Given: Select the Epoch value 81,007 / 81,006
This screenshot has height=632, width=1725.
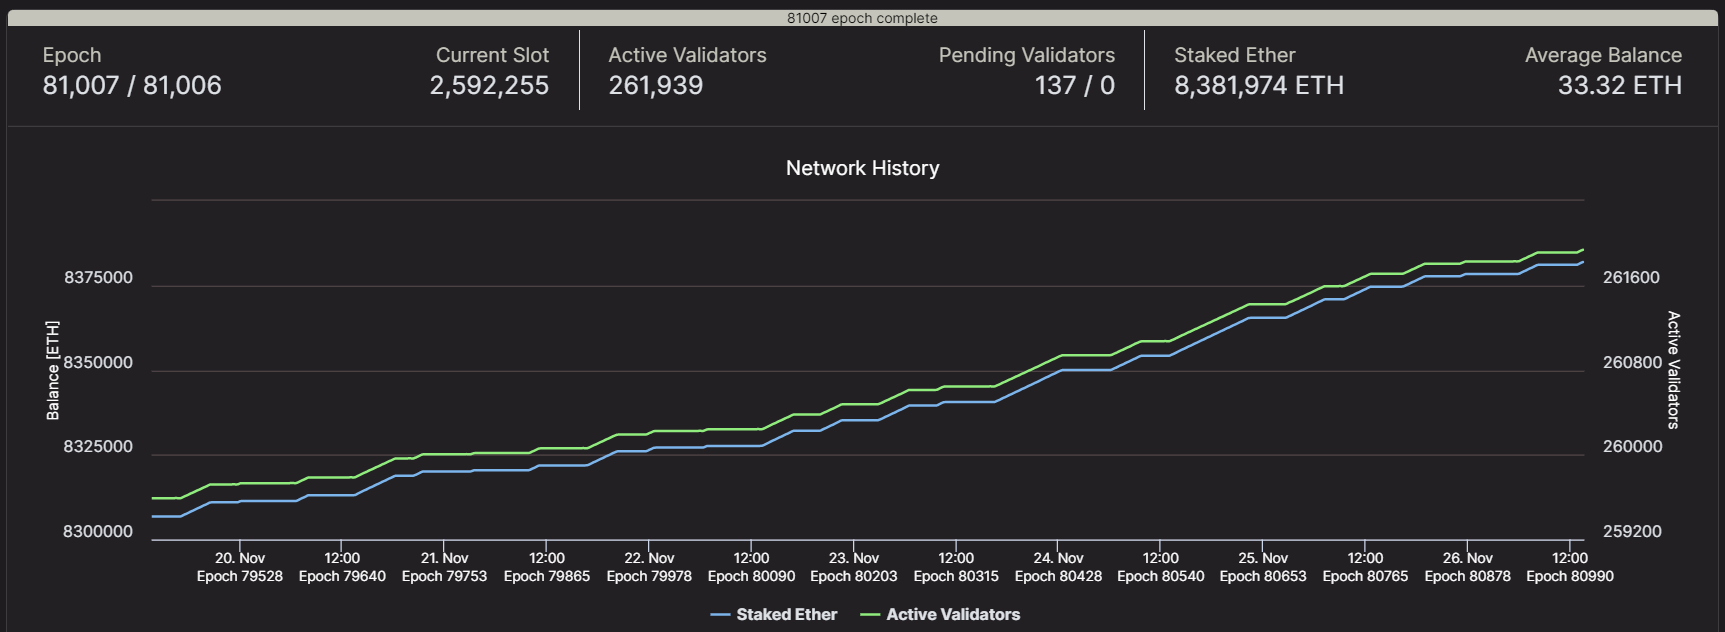Looking at the screenshot, I should [x=132, y=86].
